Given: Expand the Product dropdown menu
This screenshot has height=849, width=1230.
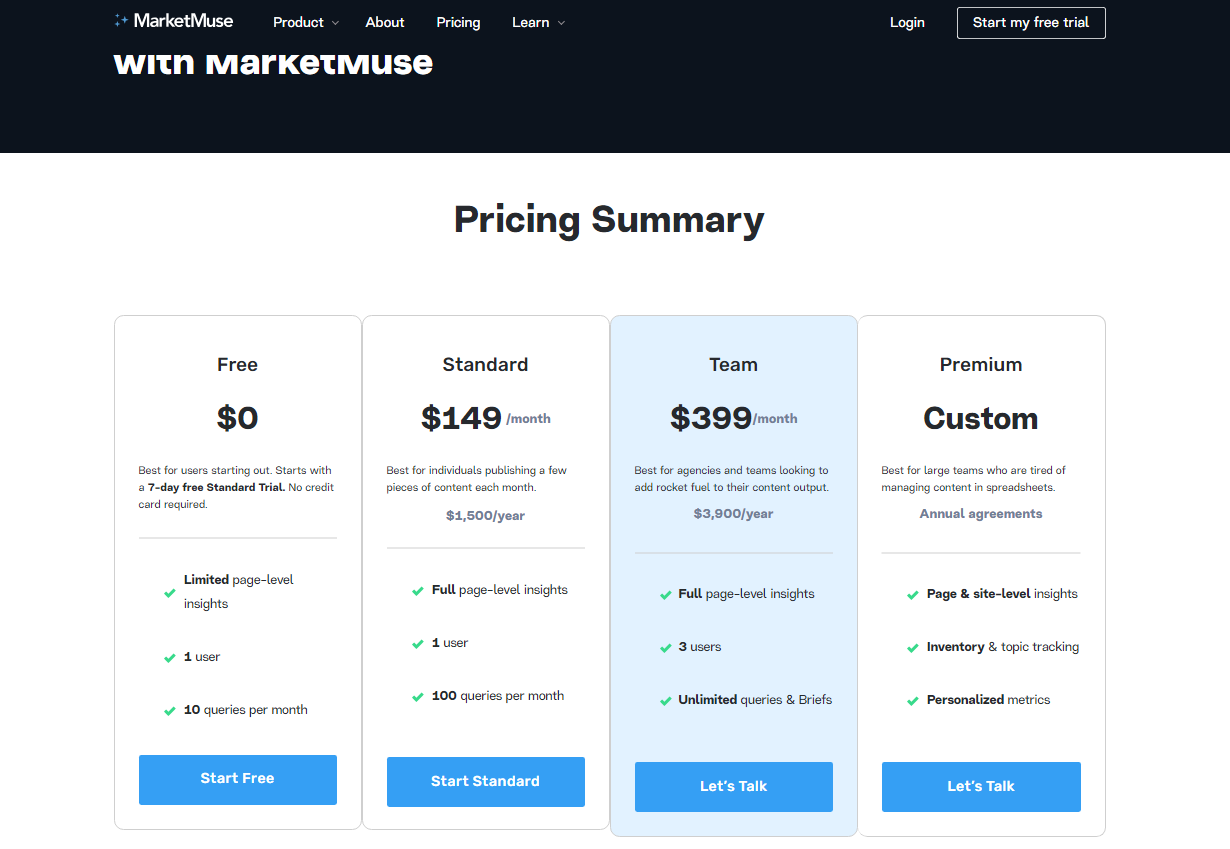Looking at the screenshot, I should pyautogui.click(x=298, y=22).
